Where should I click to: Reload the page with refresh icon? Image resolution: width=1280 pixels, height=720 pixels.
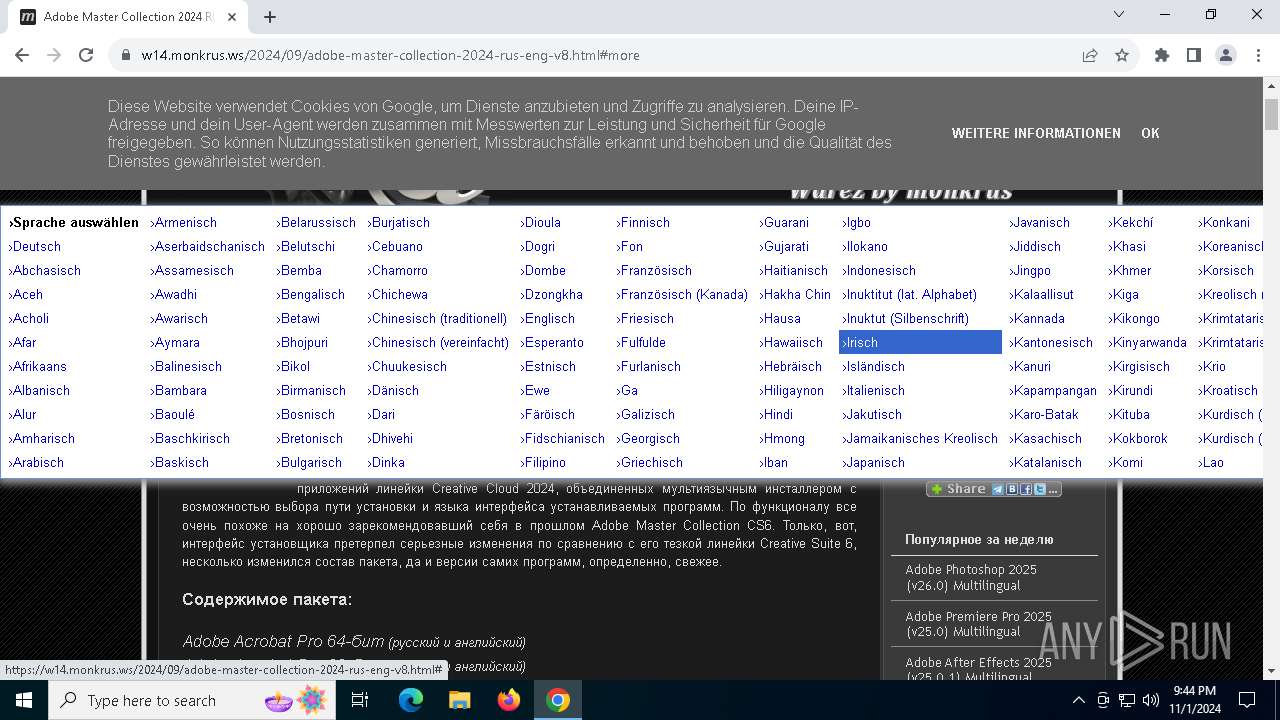point(86,55)
